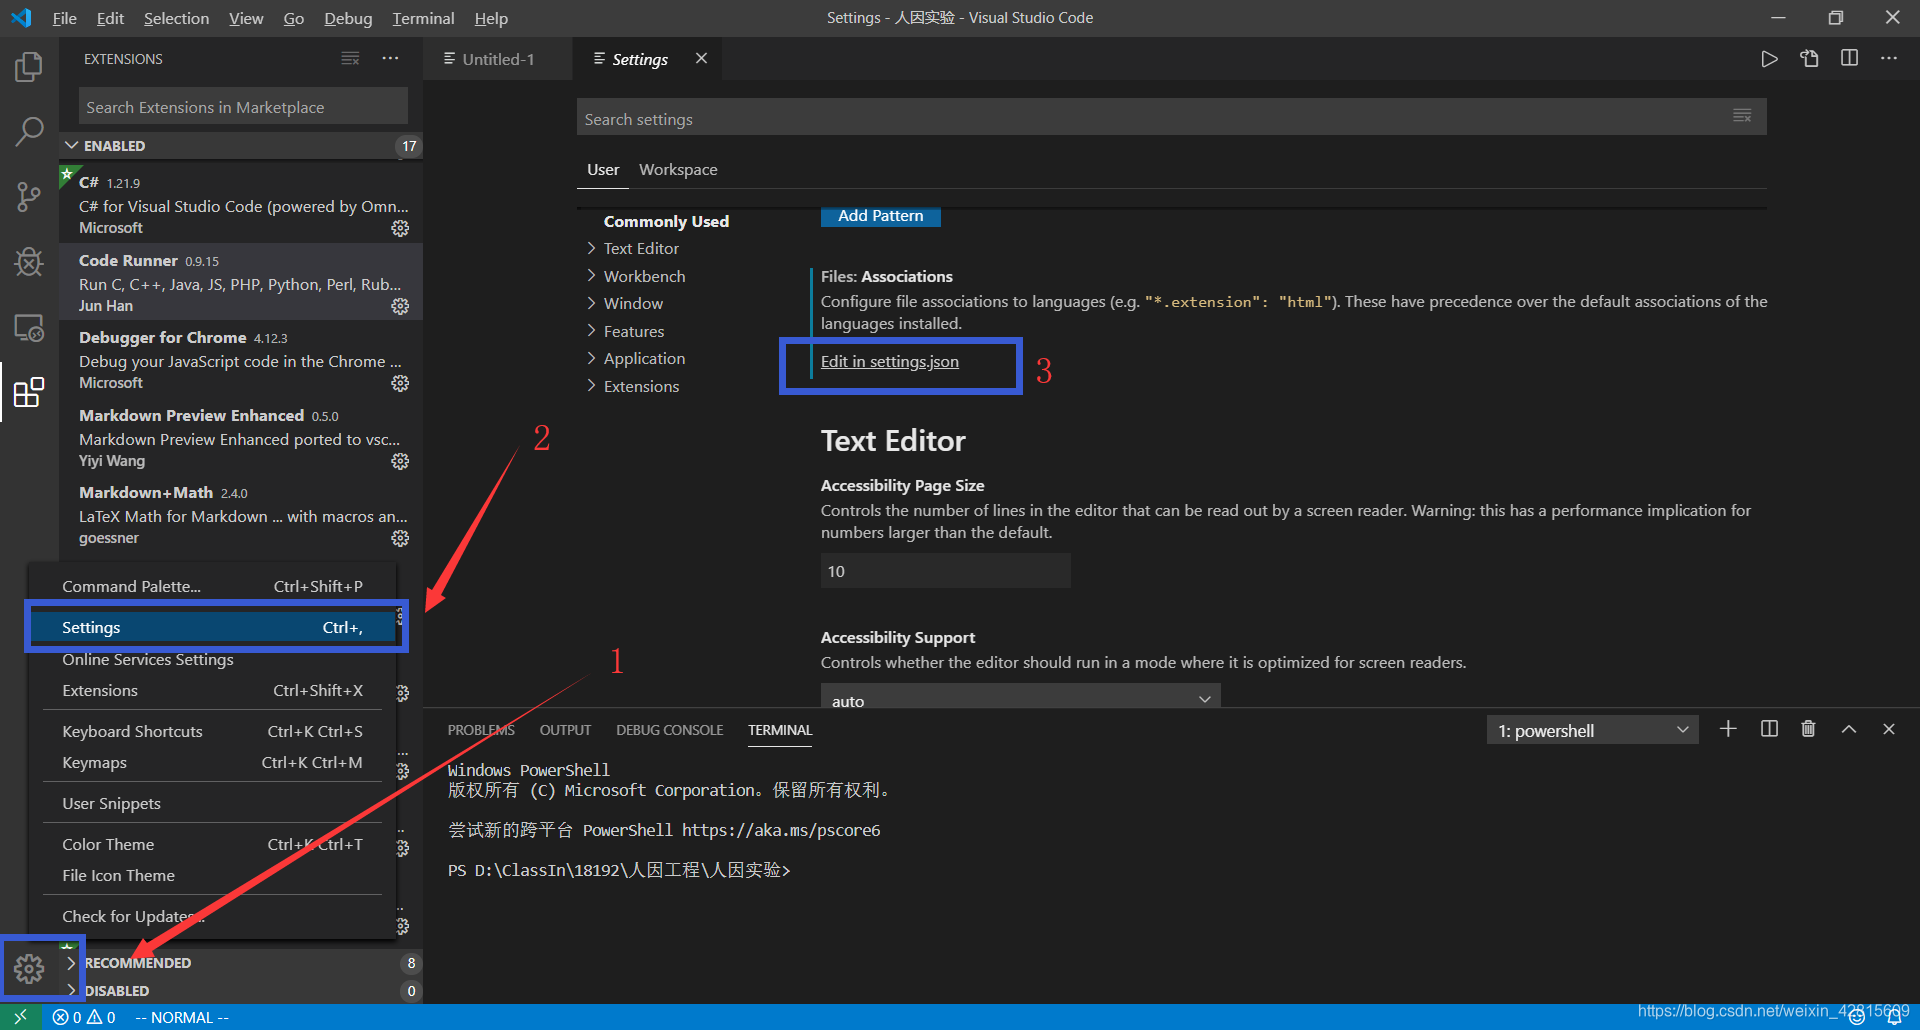Screen dimensions: 1920x1030
Task: Collapse the ENABLED extensions section
Action: click(240, 146)
